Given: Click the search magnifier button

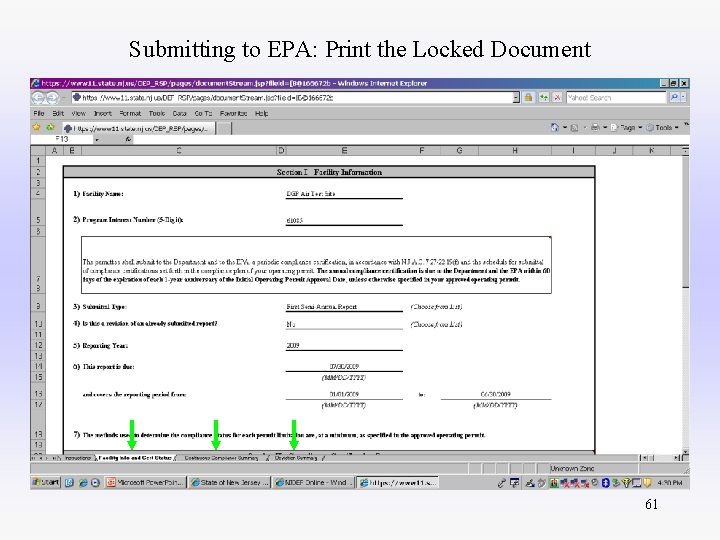Looking at the screenshot, I should 674,97.
